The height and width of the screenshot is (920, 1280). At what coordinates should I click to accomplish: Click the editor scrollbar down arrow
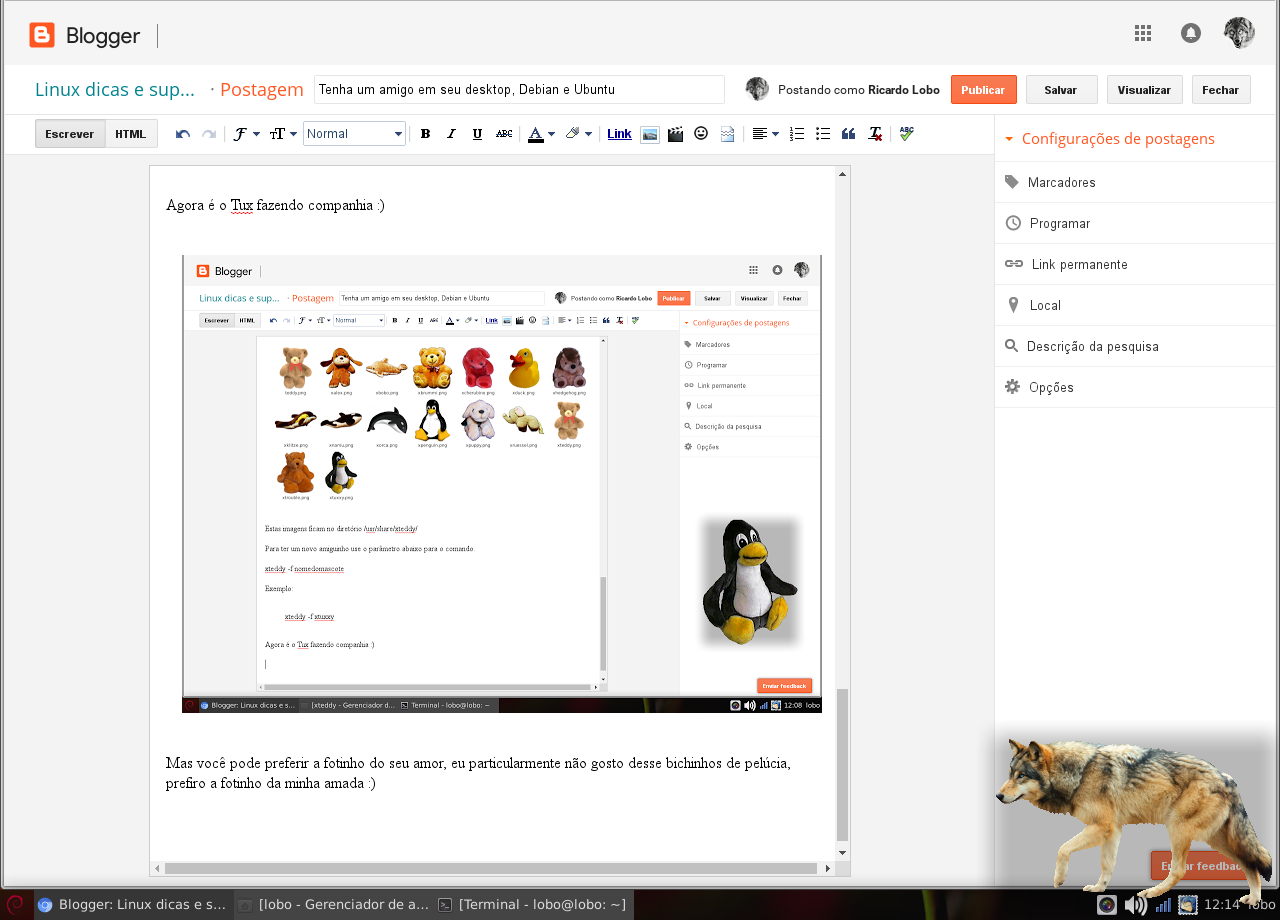(x=843, y=853)
